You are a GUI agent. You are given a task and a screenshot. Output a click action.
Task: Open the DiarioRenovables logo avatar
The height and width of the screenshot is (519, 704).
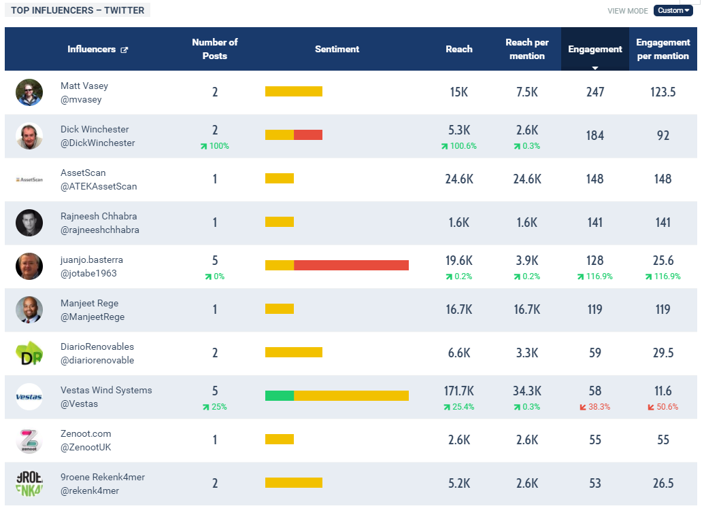point(29,353)
